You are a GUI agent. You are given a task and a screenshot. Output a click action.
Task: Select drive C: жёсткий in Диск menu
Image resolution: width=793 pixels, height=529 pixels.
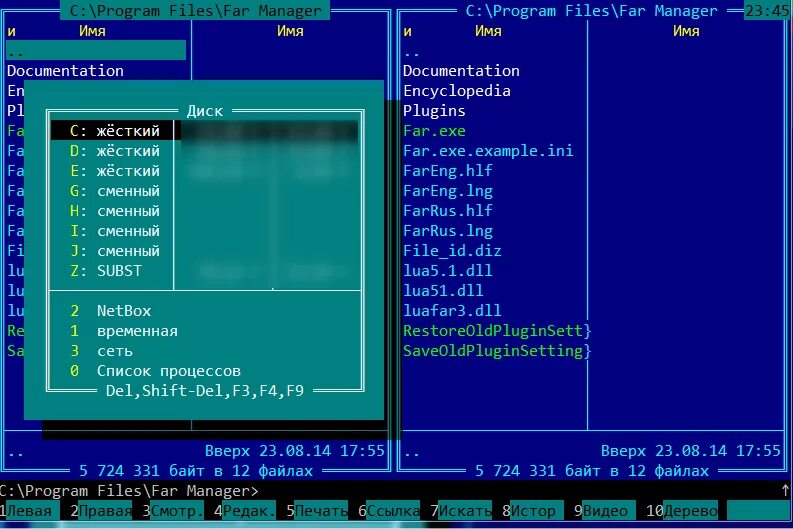point(205,130)
